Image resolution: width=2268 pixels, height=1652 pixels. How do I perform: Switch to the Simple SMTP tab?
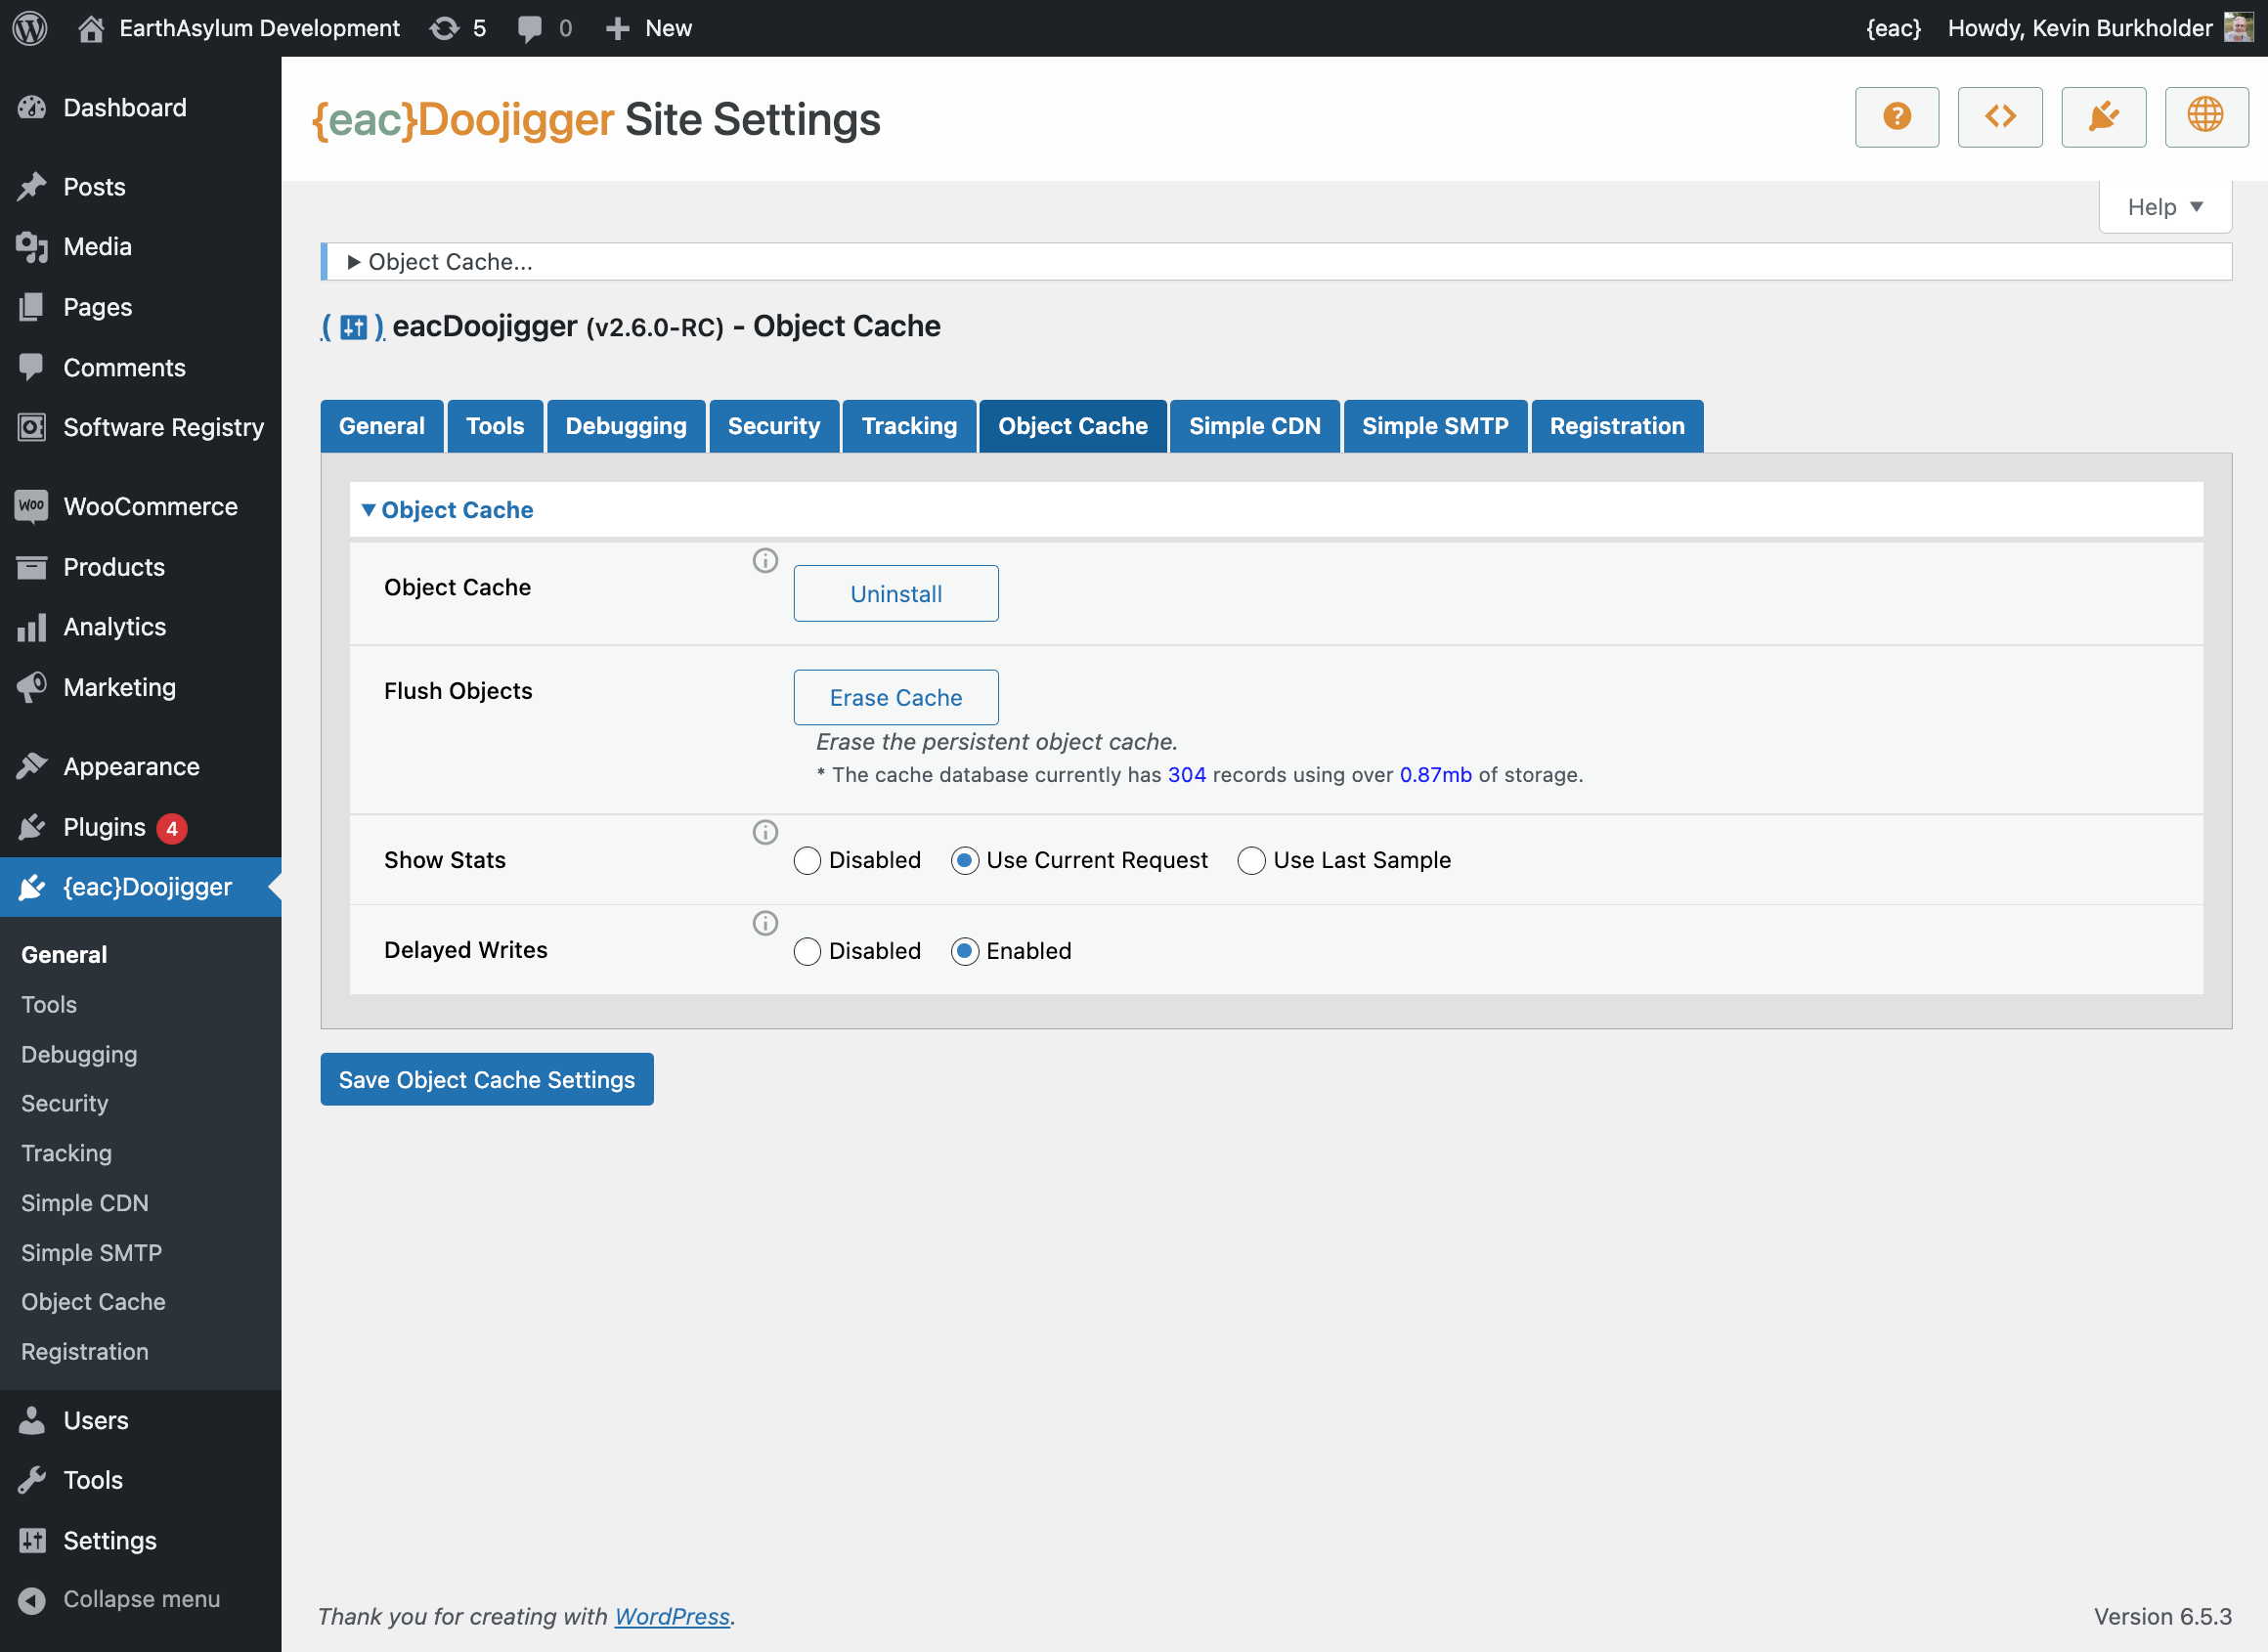[1435, 426]
